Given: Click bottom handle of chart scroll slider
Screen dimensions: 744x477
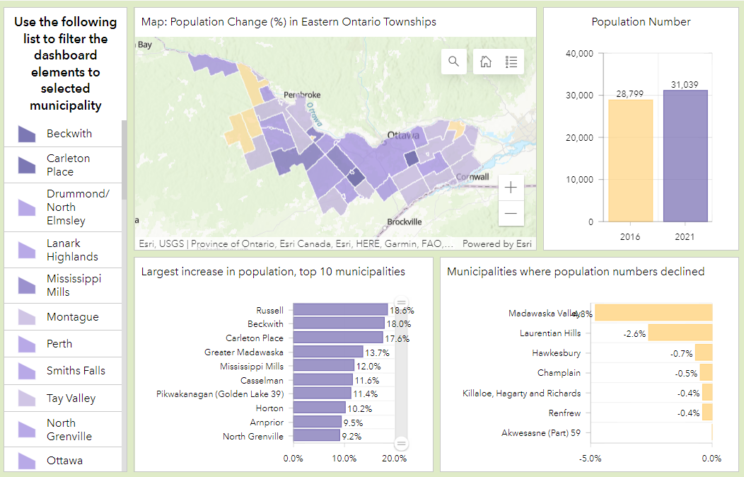Looking at the screenshot, I should point(401,443).
